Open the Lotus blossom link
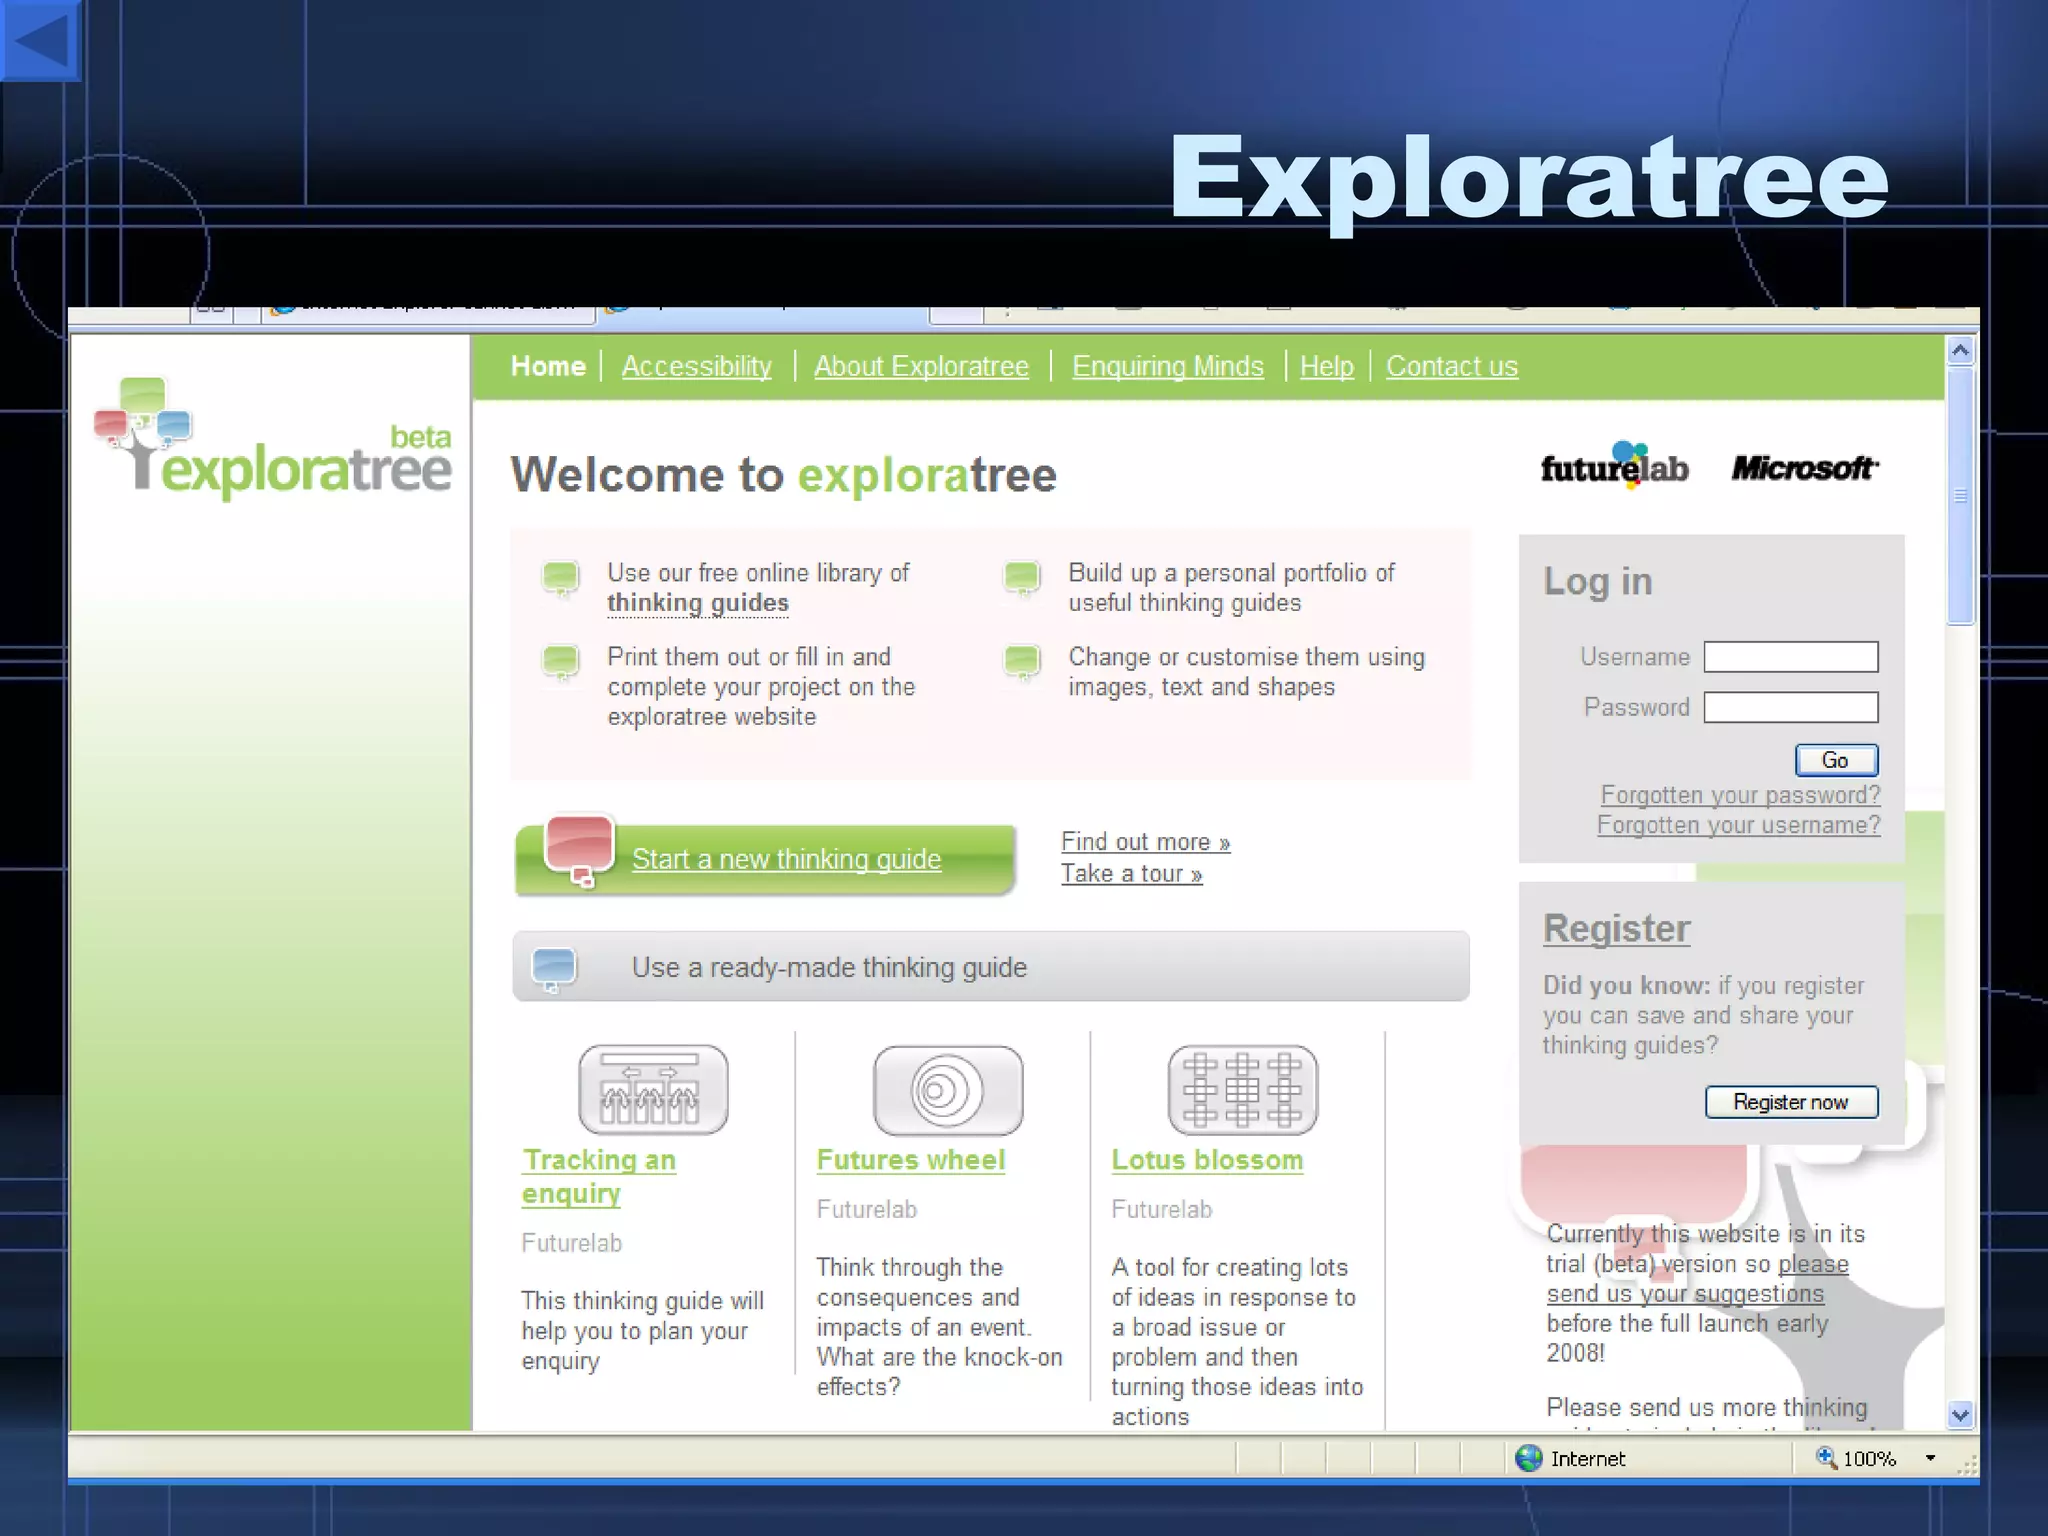2048x1536 pixels. coord(1207,1160)
